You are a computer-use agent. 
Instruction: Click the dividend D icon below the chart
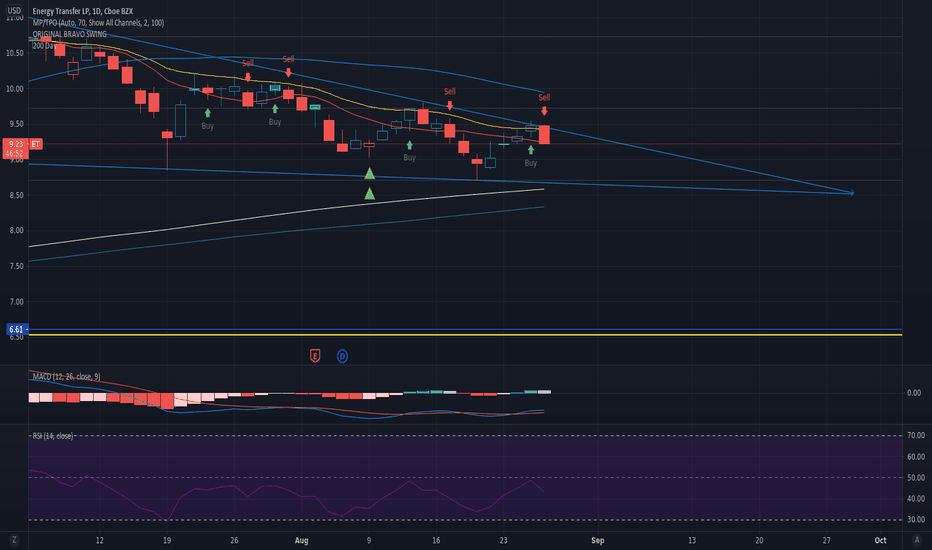coord(342,356)
